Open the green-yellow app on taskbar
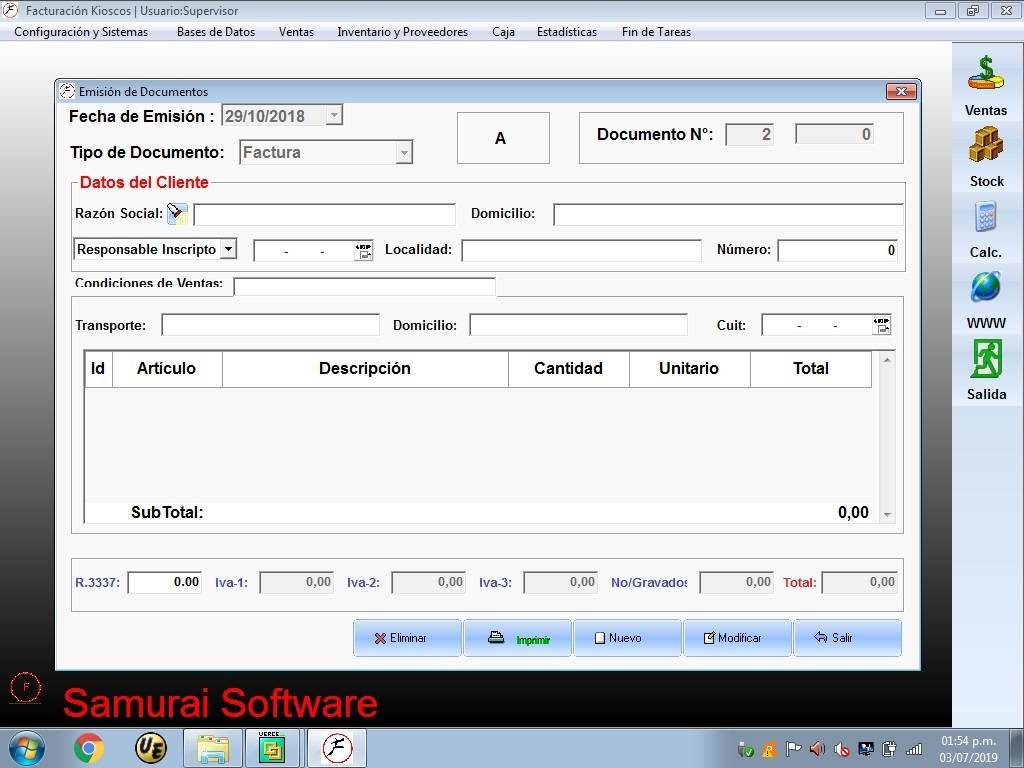This screenshot has width=1024, height=768. [x=272, y=748]
